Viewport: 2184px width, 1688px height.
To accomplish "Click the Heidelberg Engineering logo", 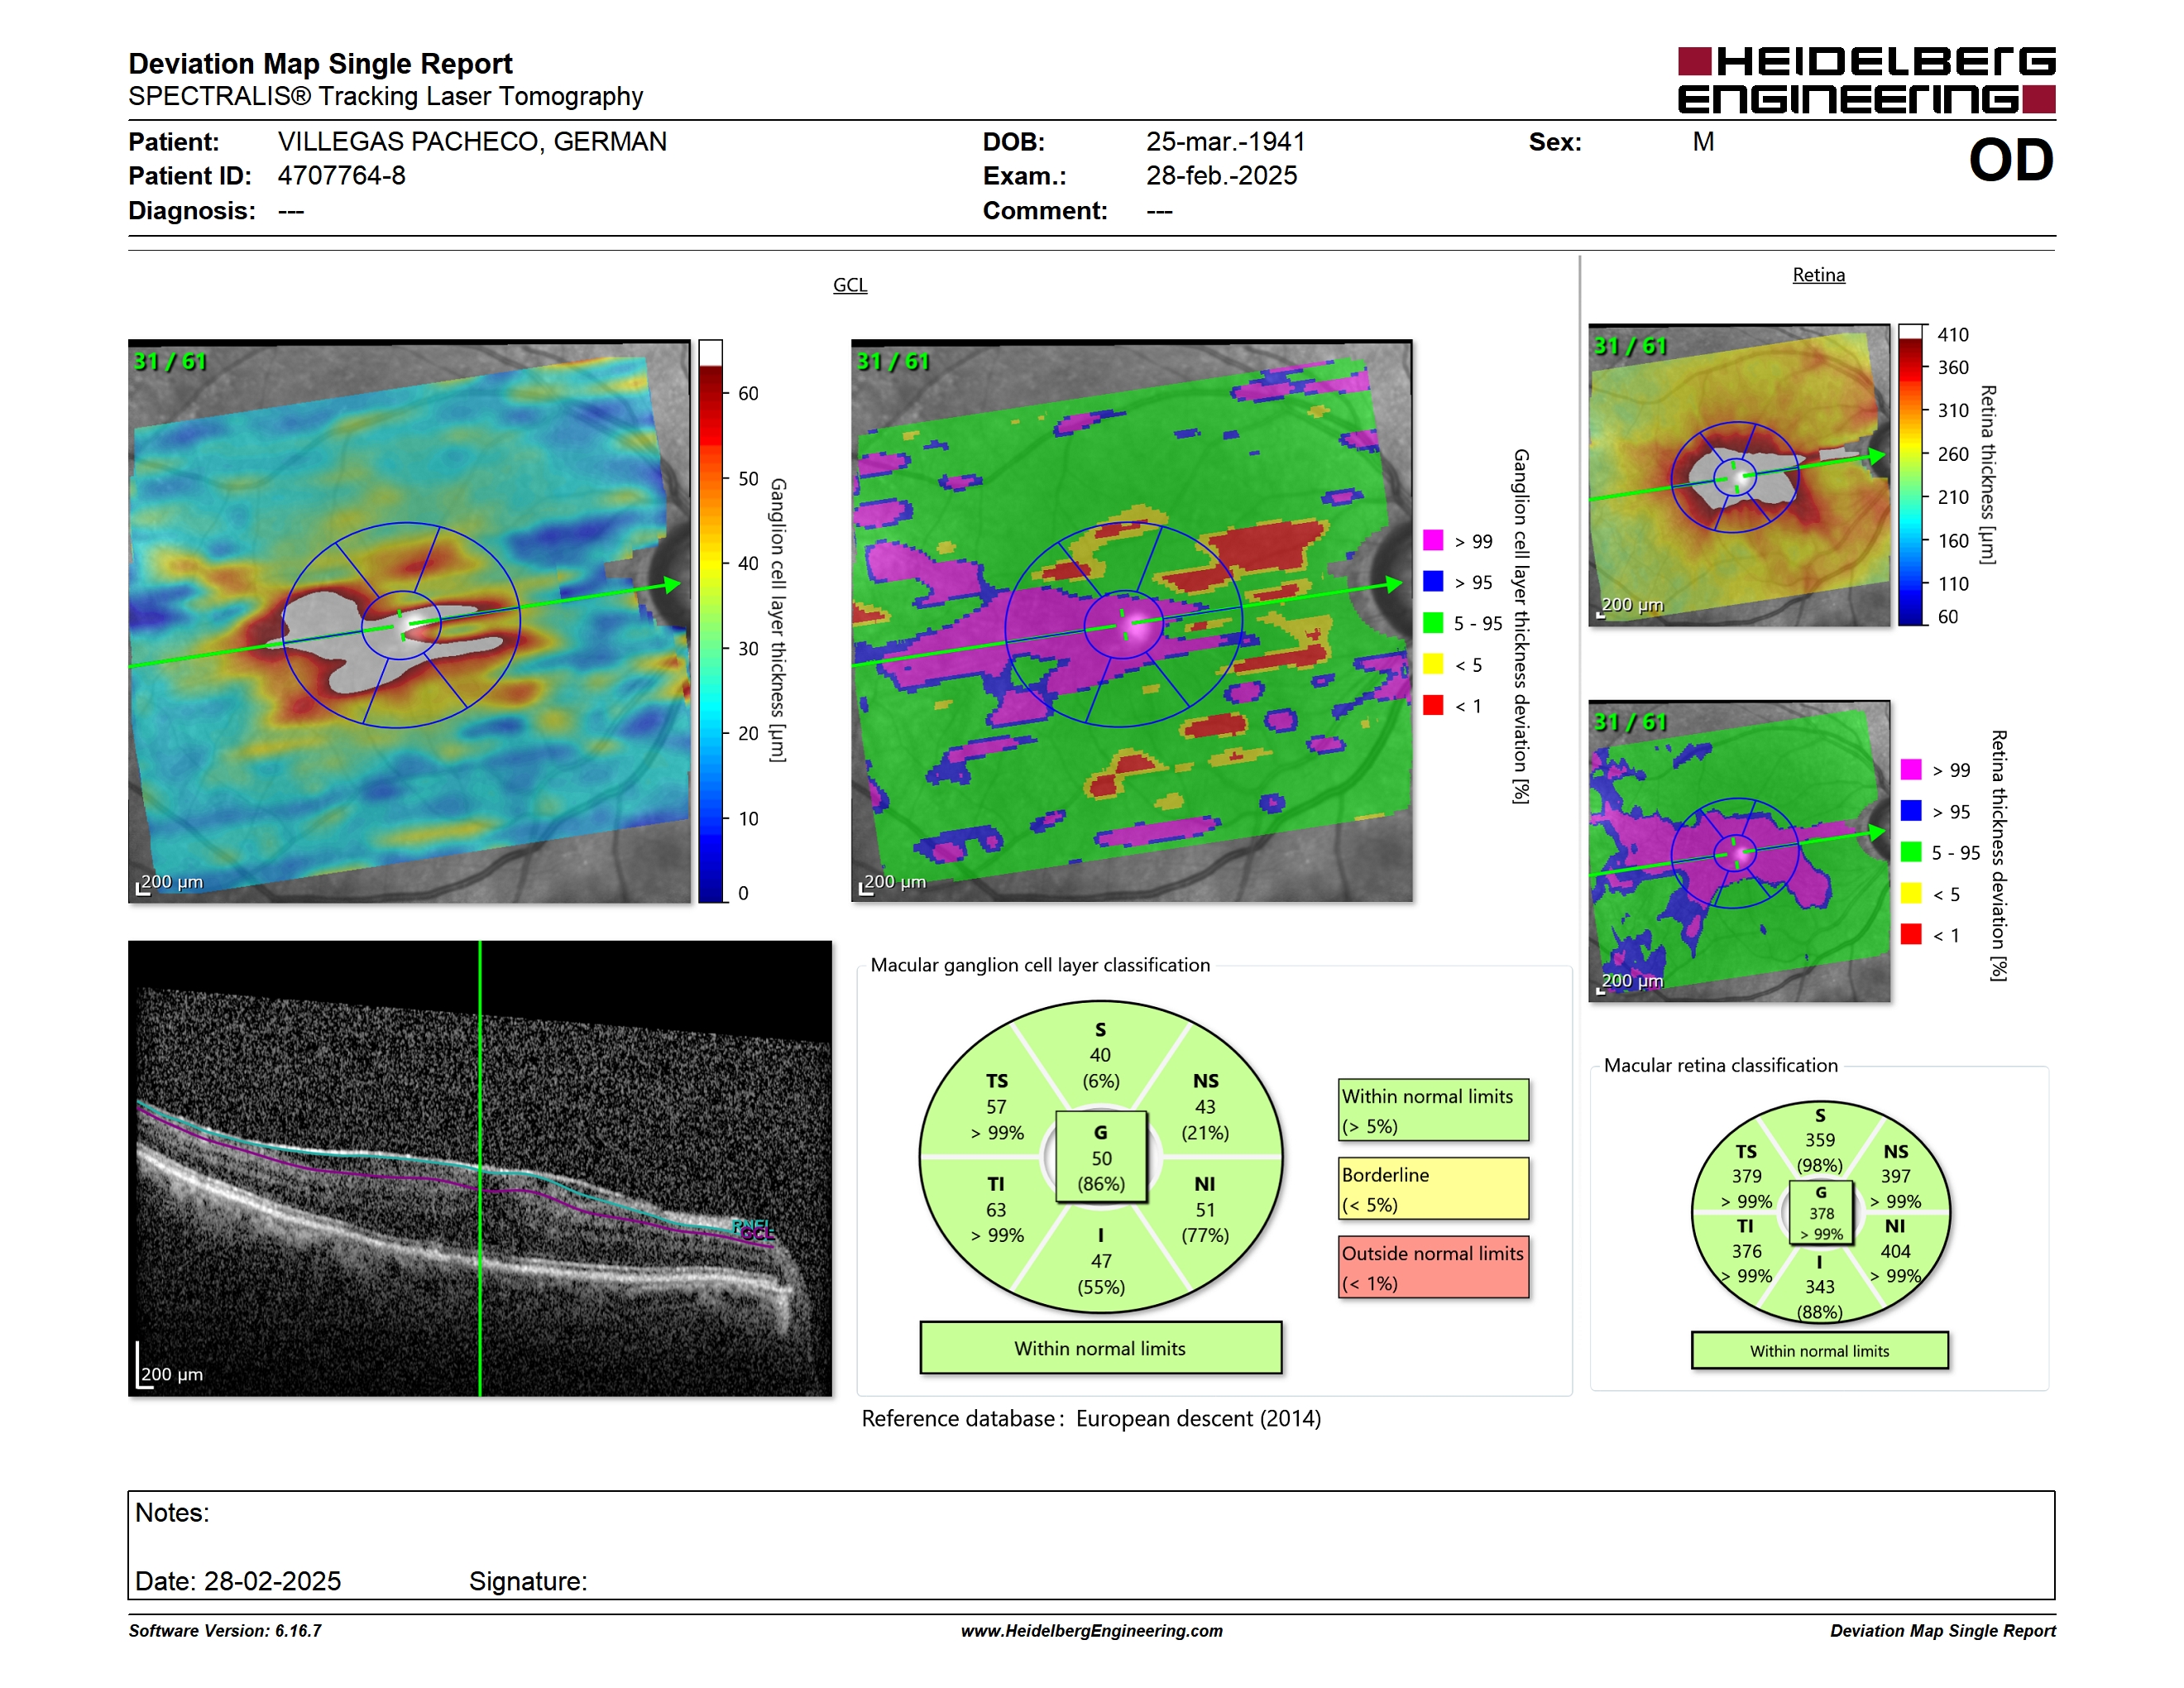I will click(1866, 80).
